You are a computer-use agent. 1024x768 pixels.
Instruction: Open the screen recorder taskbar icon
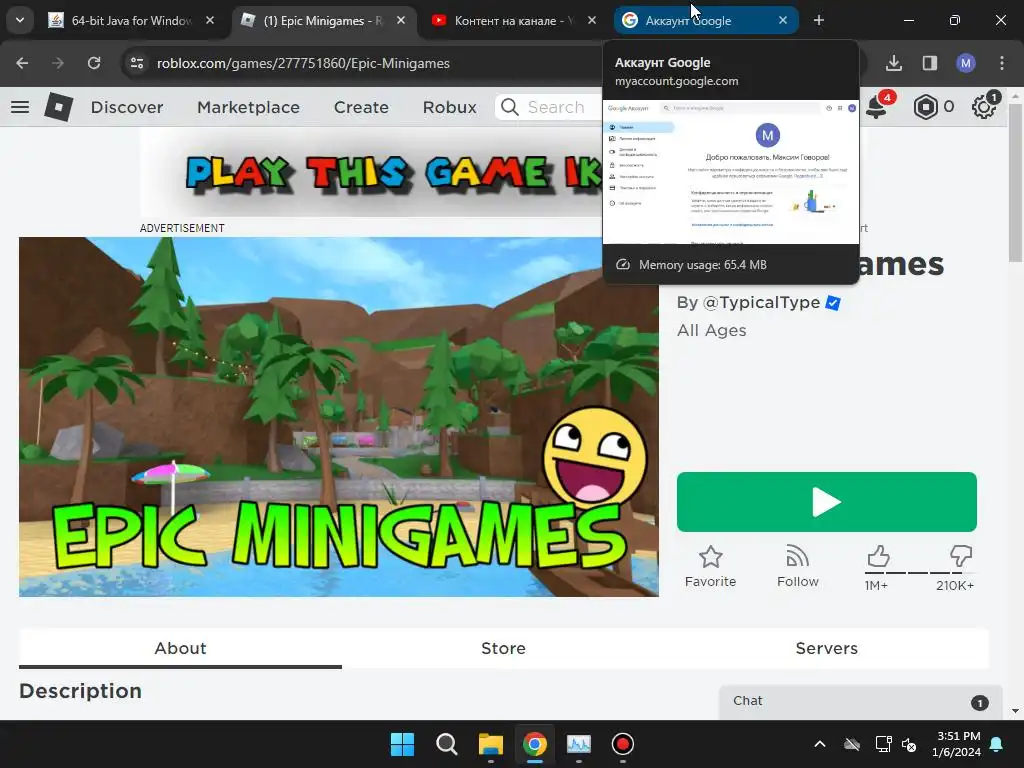click(622, 744)
